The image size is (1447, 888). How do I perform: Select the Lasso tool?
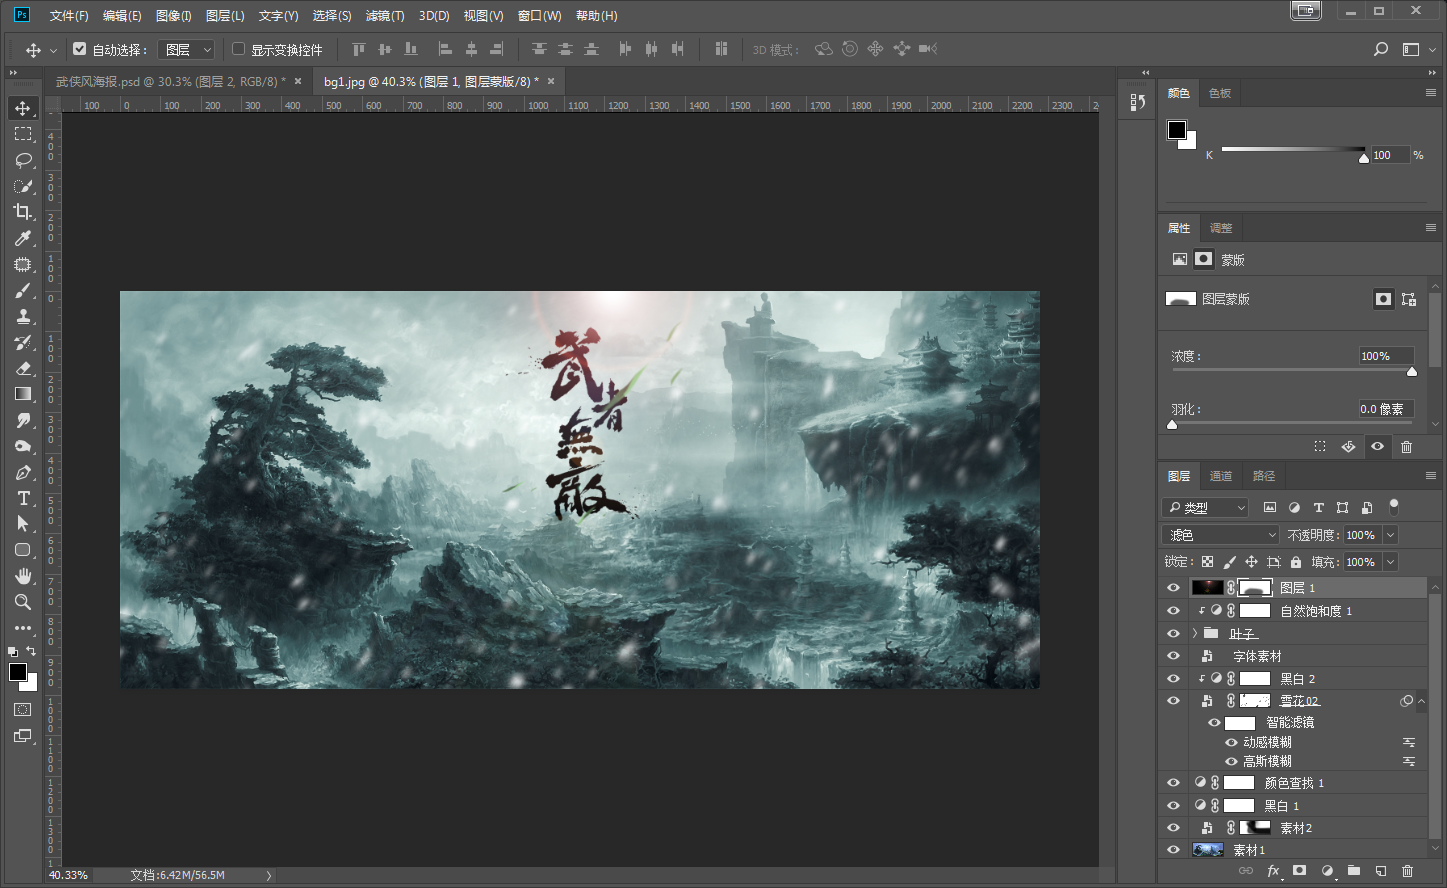coord(23,160)
